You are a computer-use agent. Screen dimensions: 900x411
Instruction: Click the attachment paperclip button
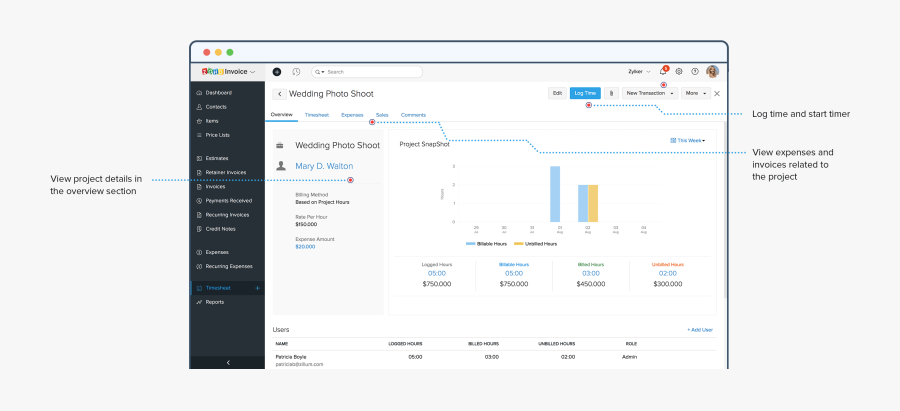click(611, 93)
